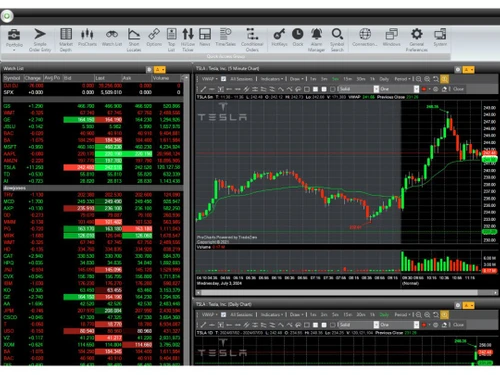Toggle highlighted yellow tool in 5 Minute Chart
This screenshot has height=375, width=500.
[444, 79]
